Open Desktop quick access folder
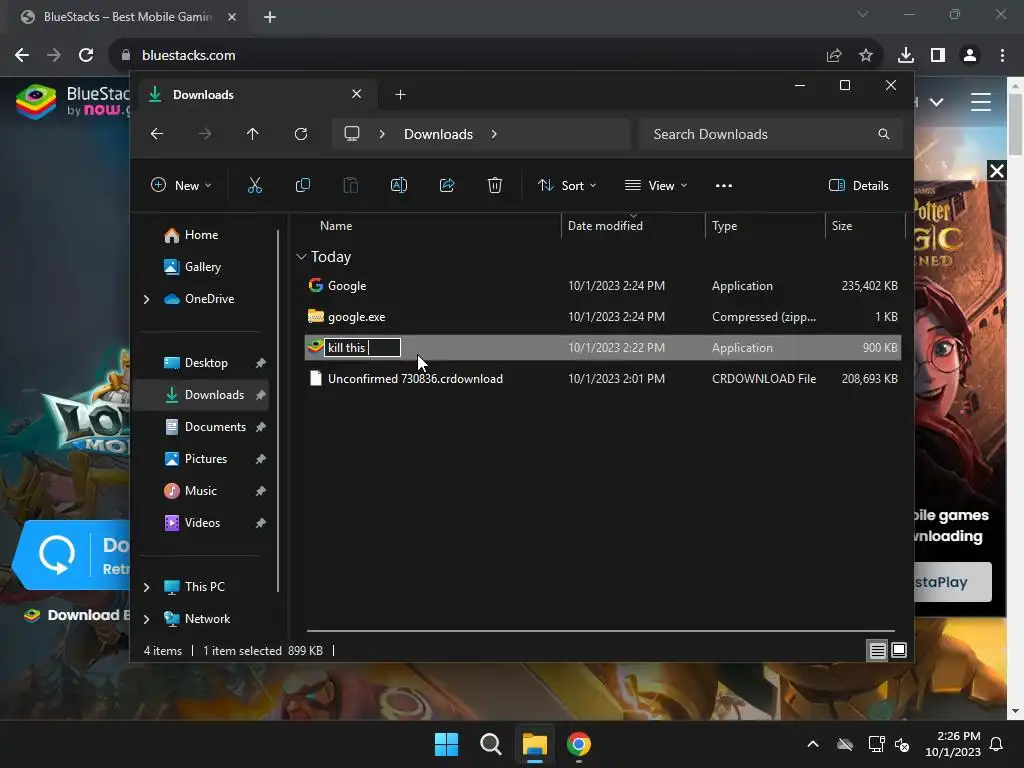 pyautogui.click(x=206, y=363)
